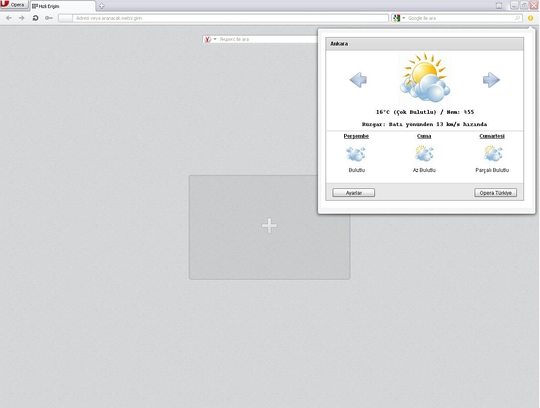
Task: Restore down the Opera window
Action: [524, 5]
